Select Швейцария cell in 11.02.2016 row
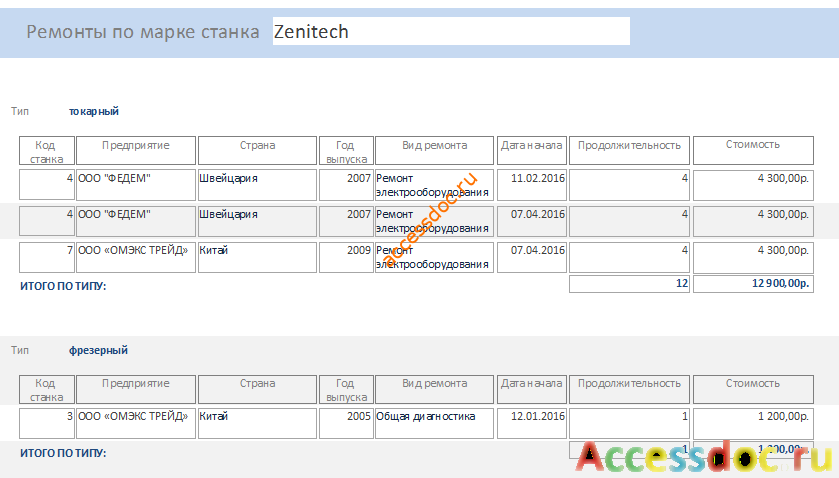 click(257, 185)
